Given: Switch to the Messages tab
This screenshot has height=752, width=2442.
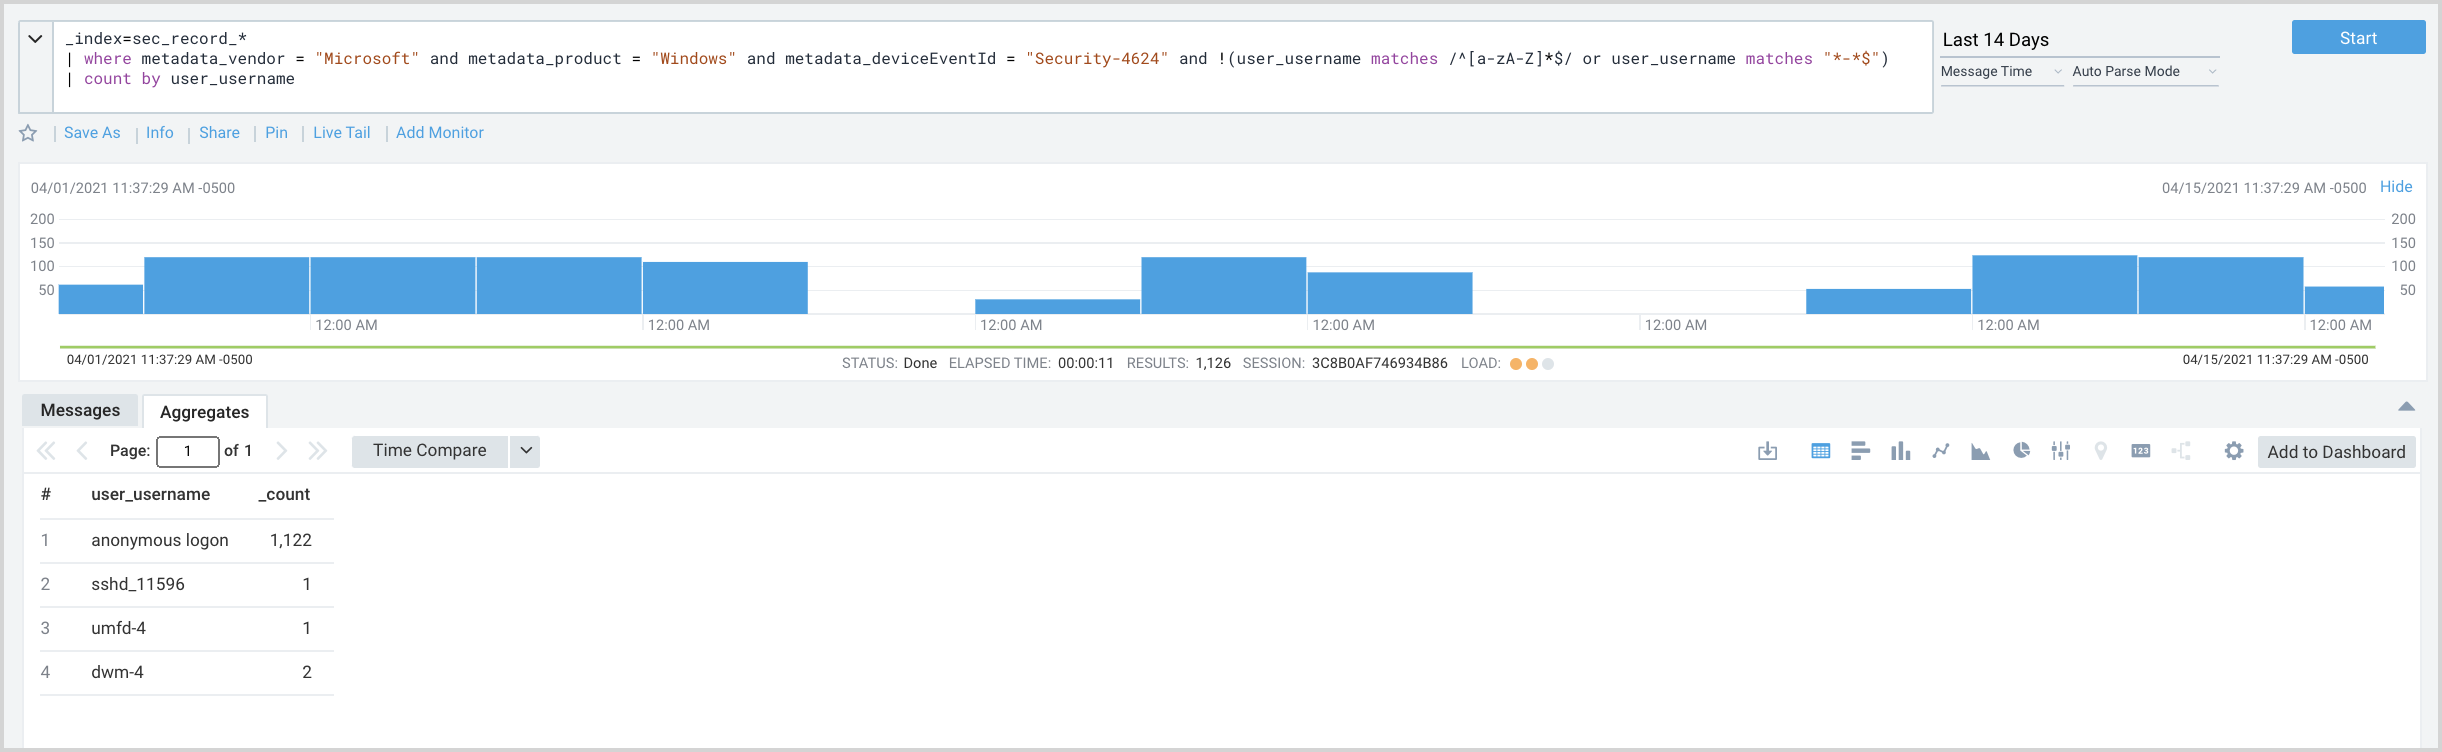Looking at the screenshot, I should pyautogui.click(x=80, y=410).
